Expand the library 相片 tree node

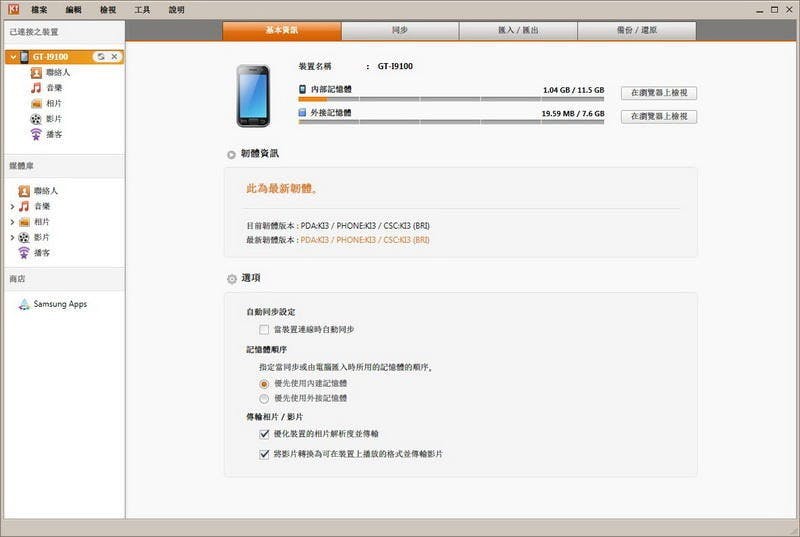12,222
